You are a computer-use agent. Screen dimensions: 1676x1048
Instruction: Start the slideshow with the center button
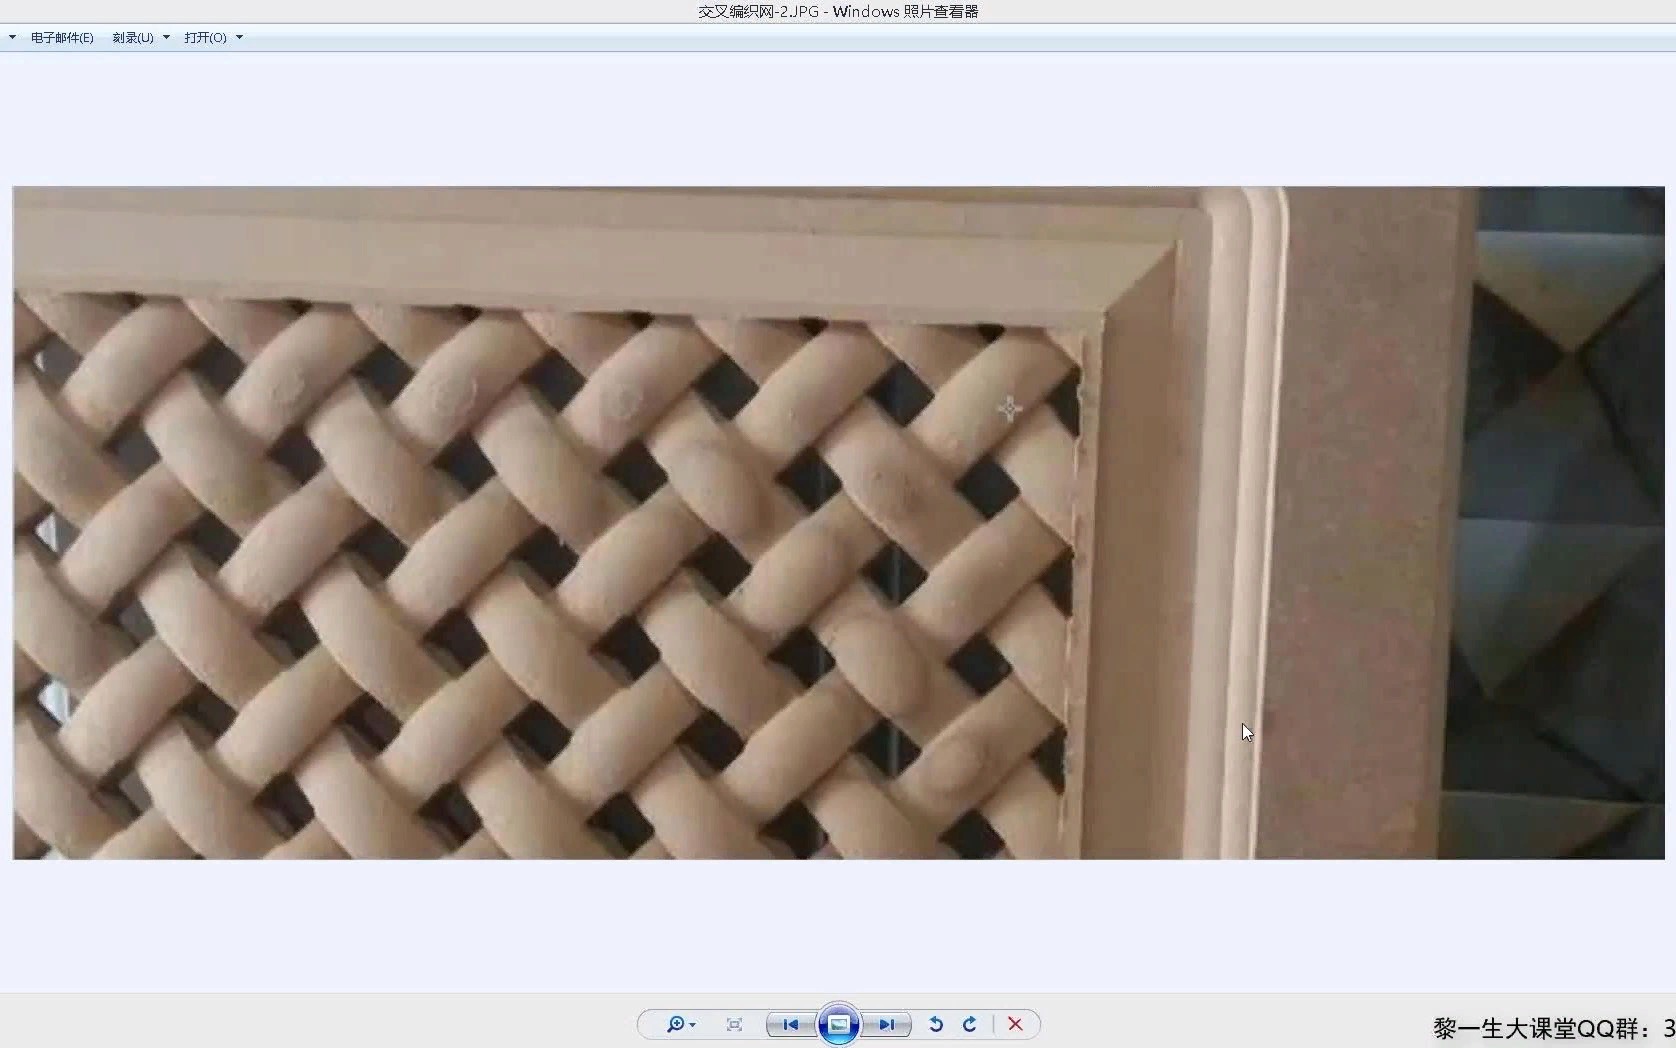pos(839,1024)
